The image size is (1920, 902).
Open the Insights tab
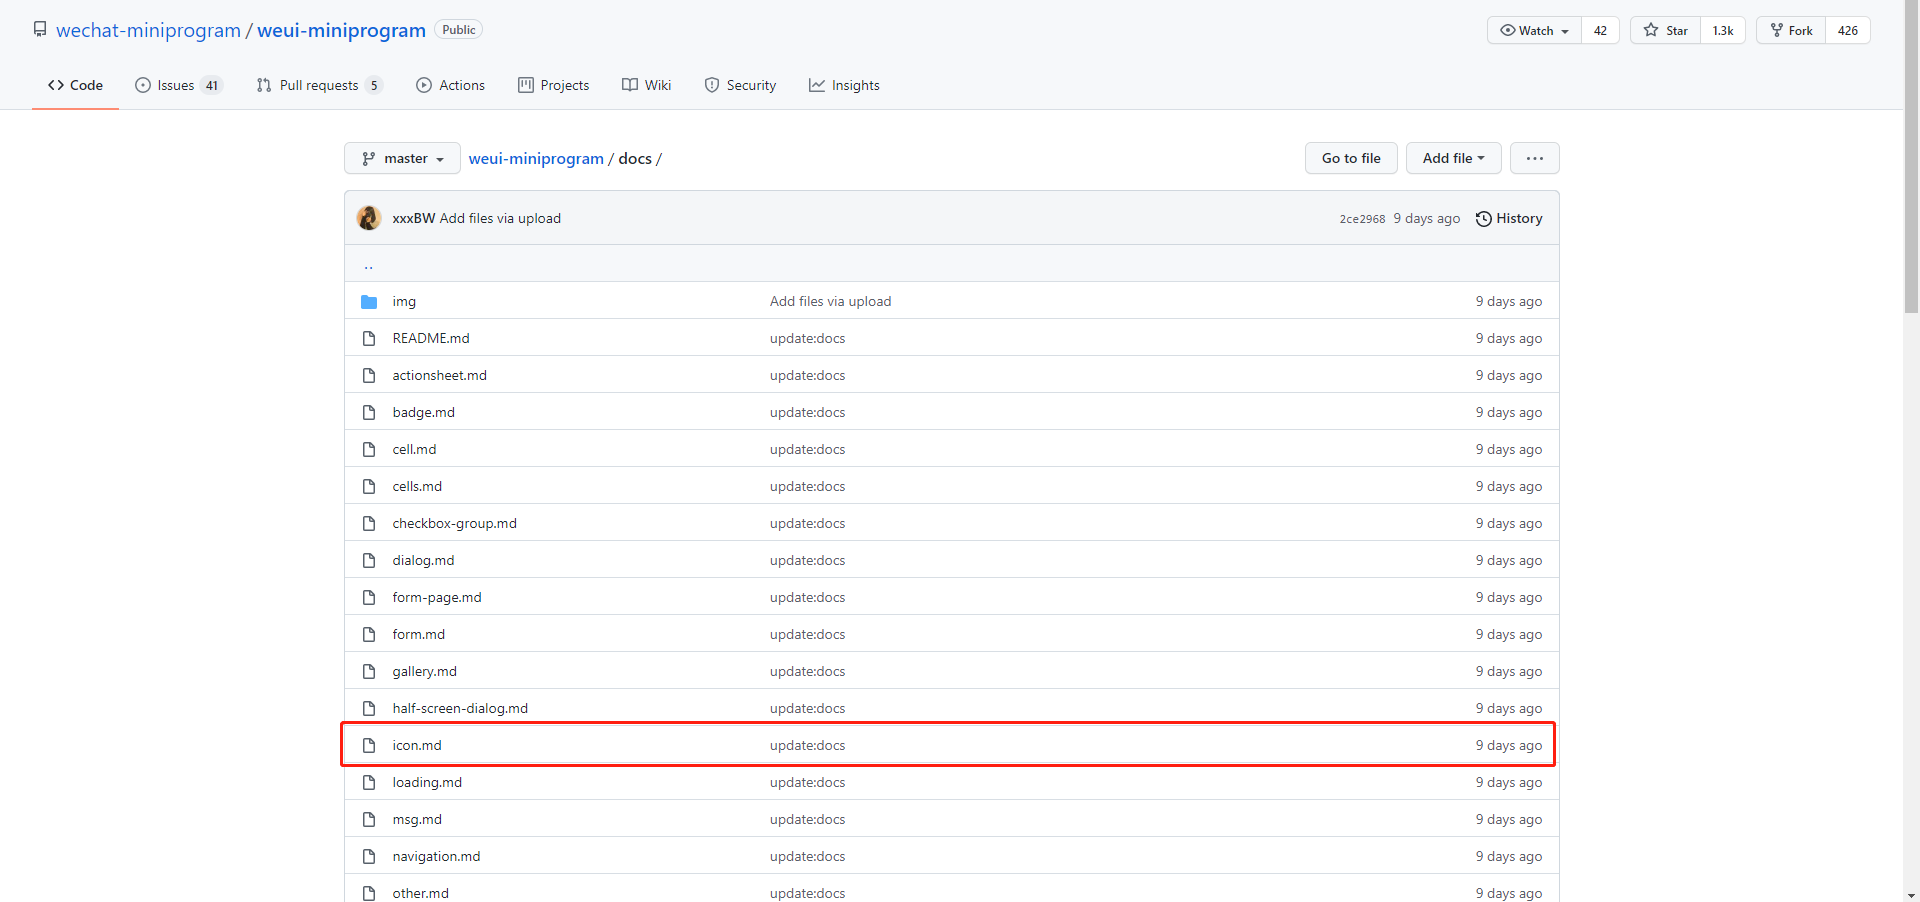[x=844, y=85]
